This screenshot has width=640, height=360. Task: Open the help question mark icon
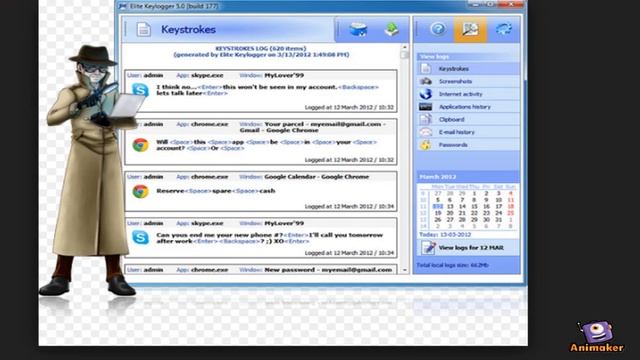pos(438,29)
